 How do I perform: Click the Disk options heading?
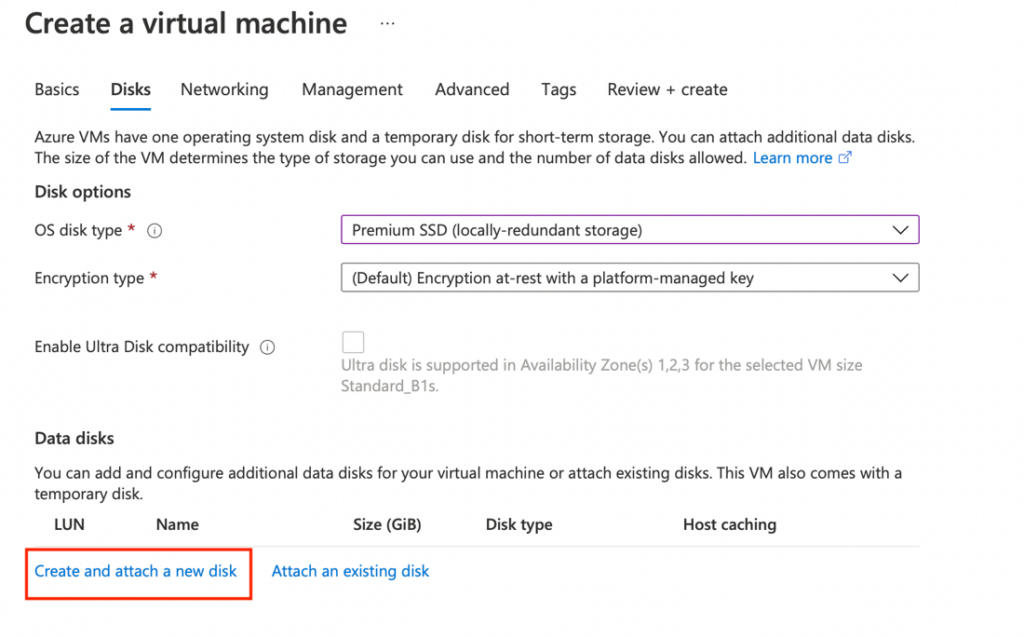click(x=82, y=192)
